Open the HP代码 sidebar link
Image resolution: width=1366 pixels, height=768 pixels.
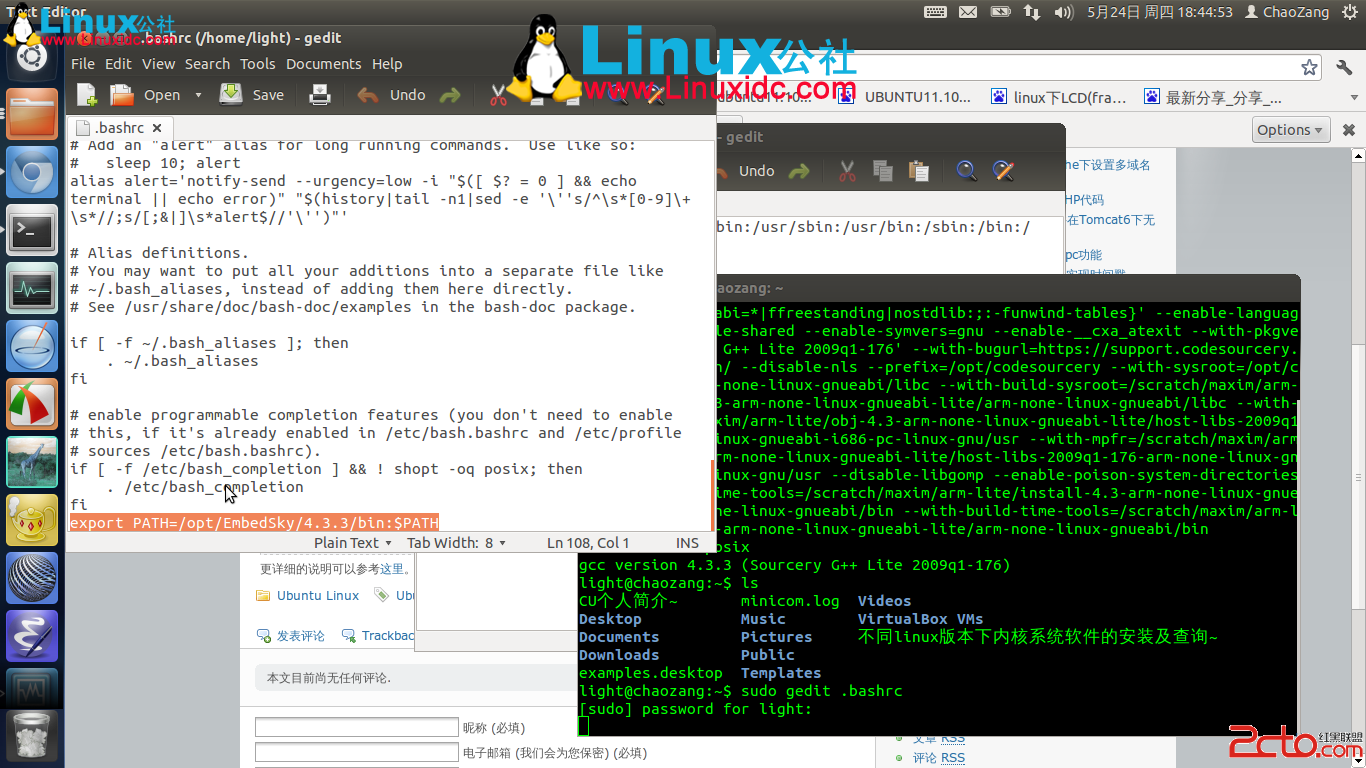1084,200
